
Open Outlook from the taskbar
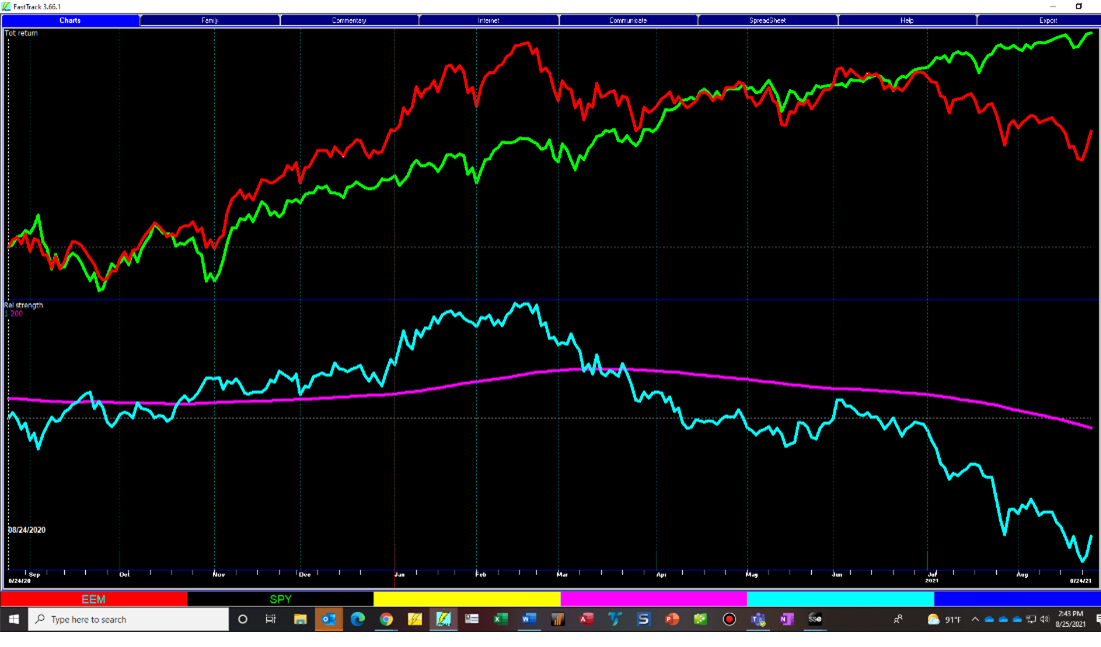click(x=328, y=620)
